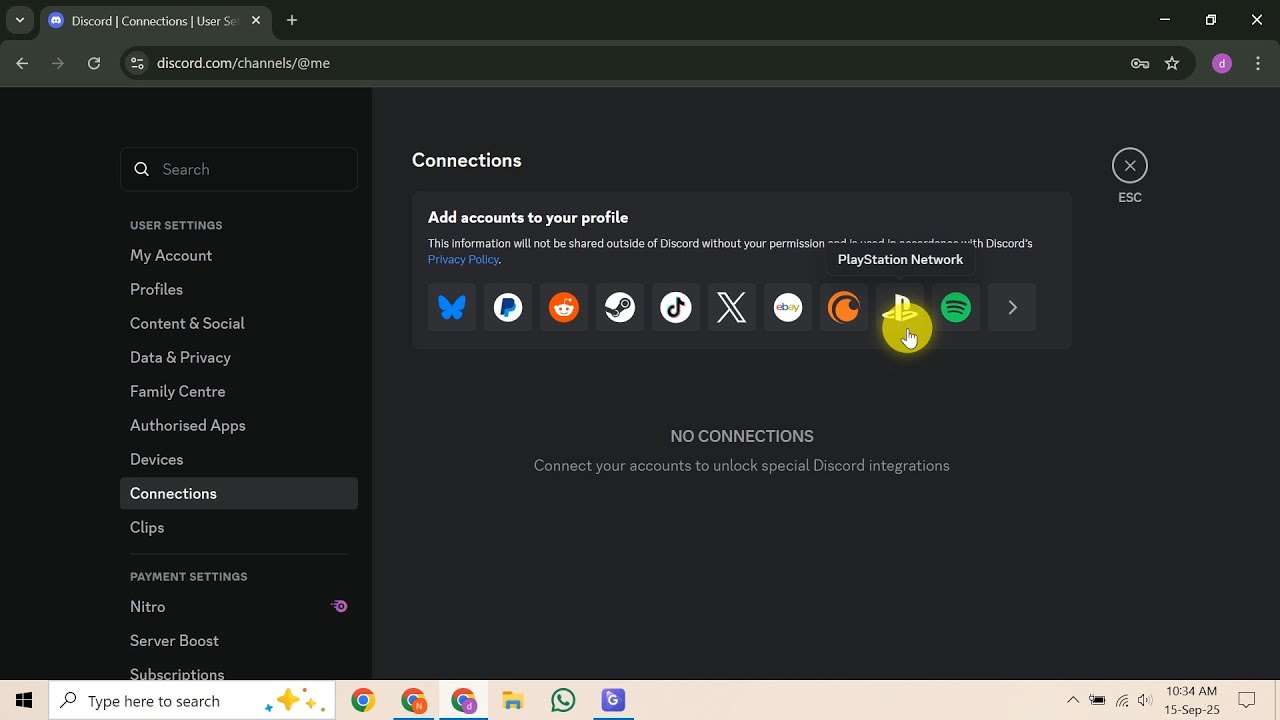The width and height of the screenshot is (1280, 720).
Task: Open WhatsApp from taskbar
Action: click(563, 701)
